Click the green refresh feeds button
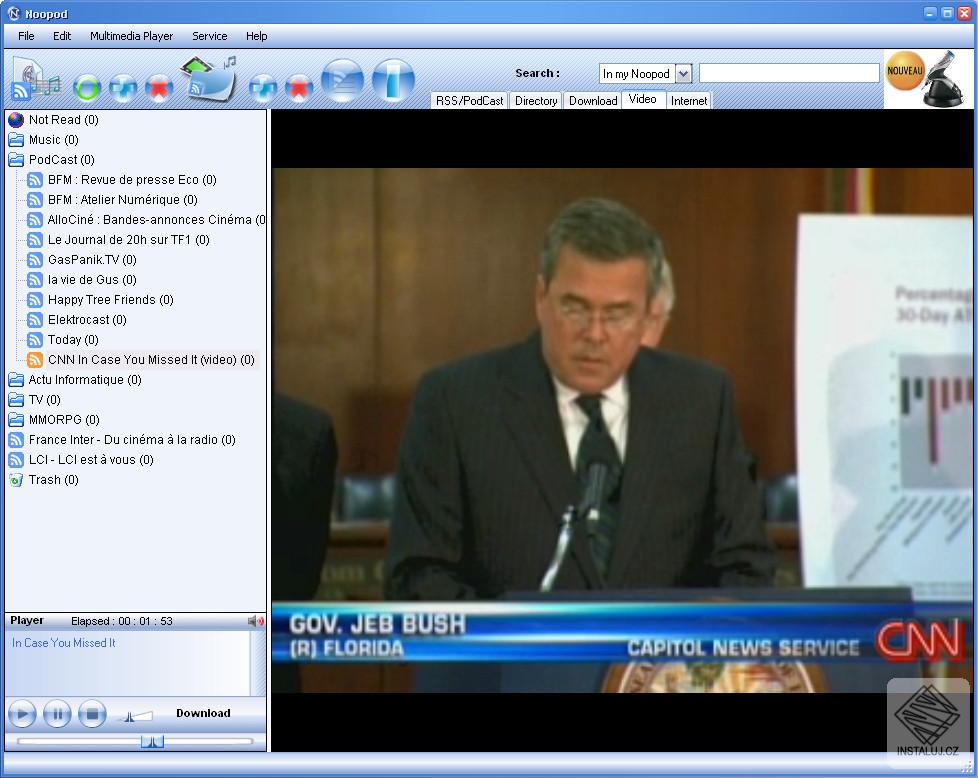This screenshot has height=778, width=978. [x=87, y=87]
